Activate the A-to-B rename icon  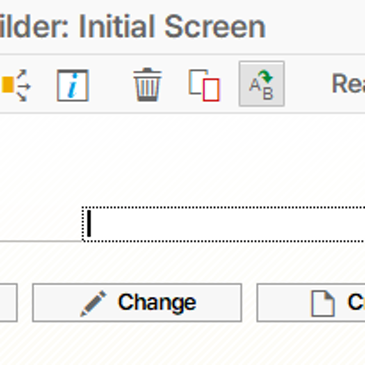pyautogui.click(x=262, y=84)
